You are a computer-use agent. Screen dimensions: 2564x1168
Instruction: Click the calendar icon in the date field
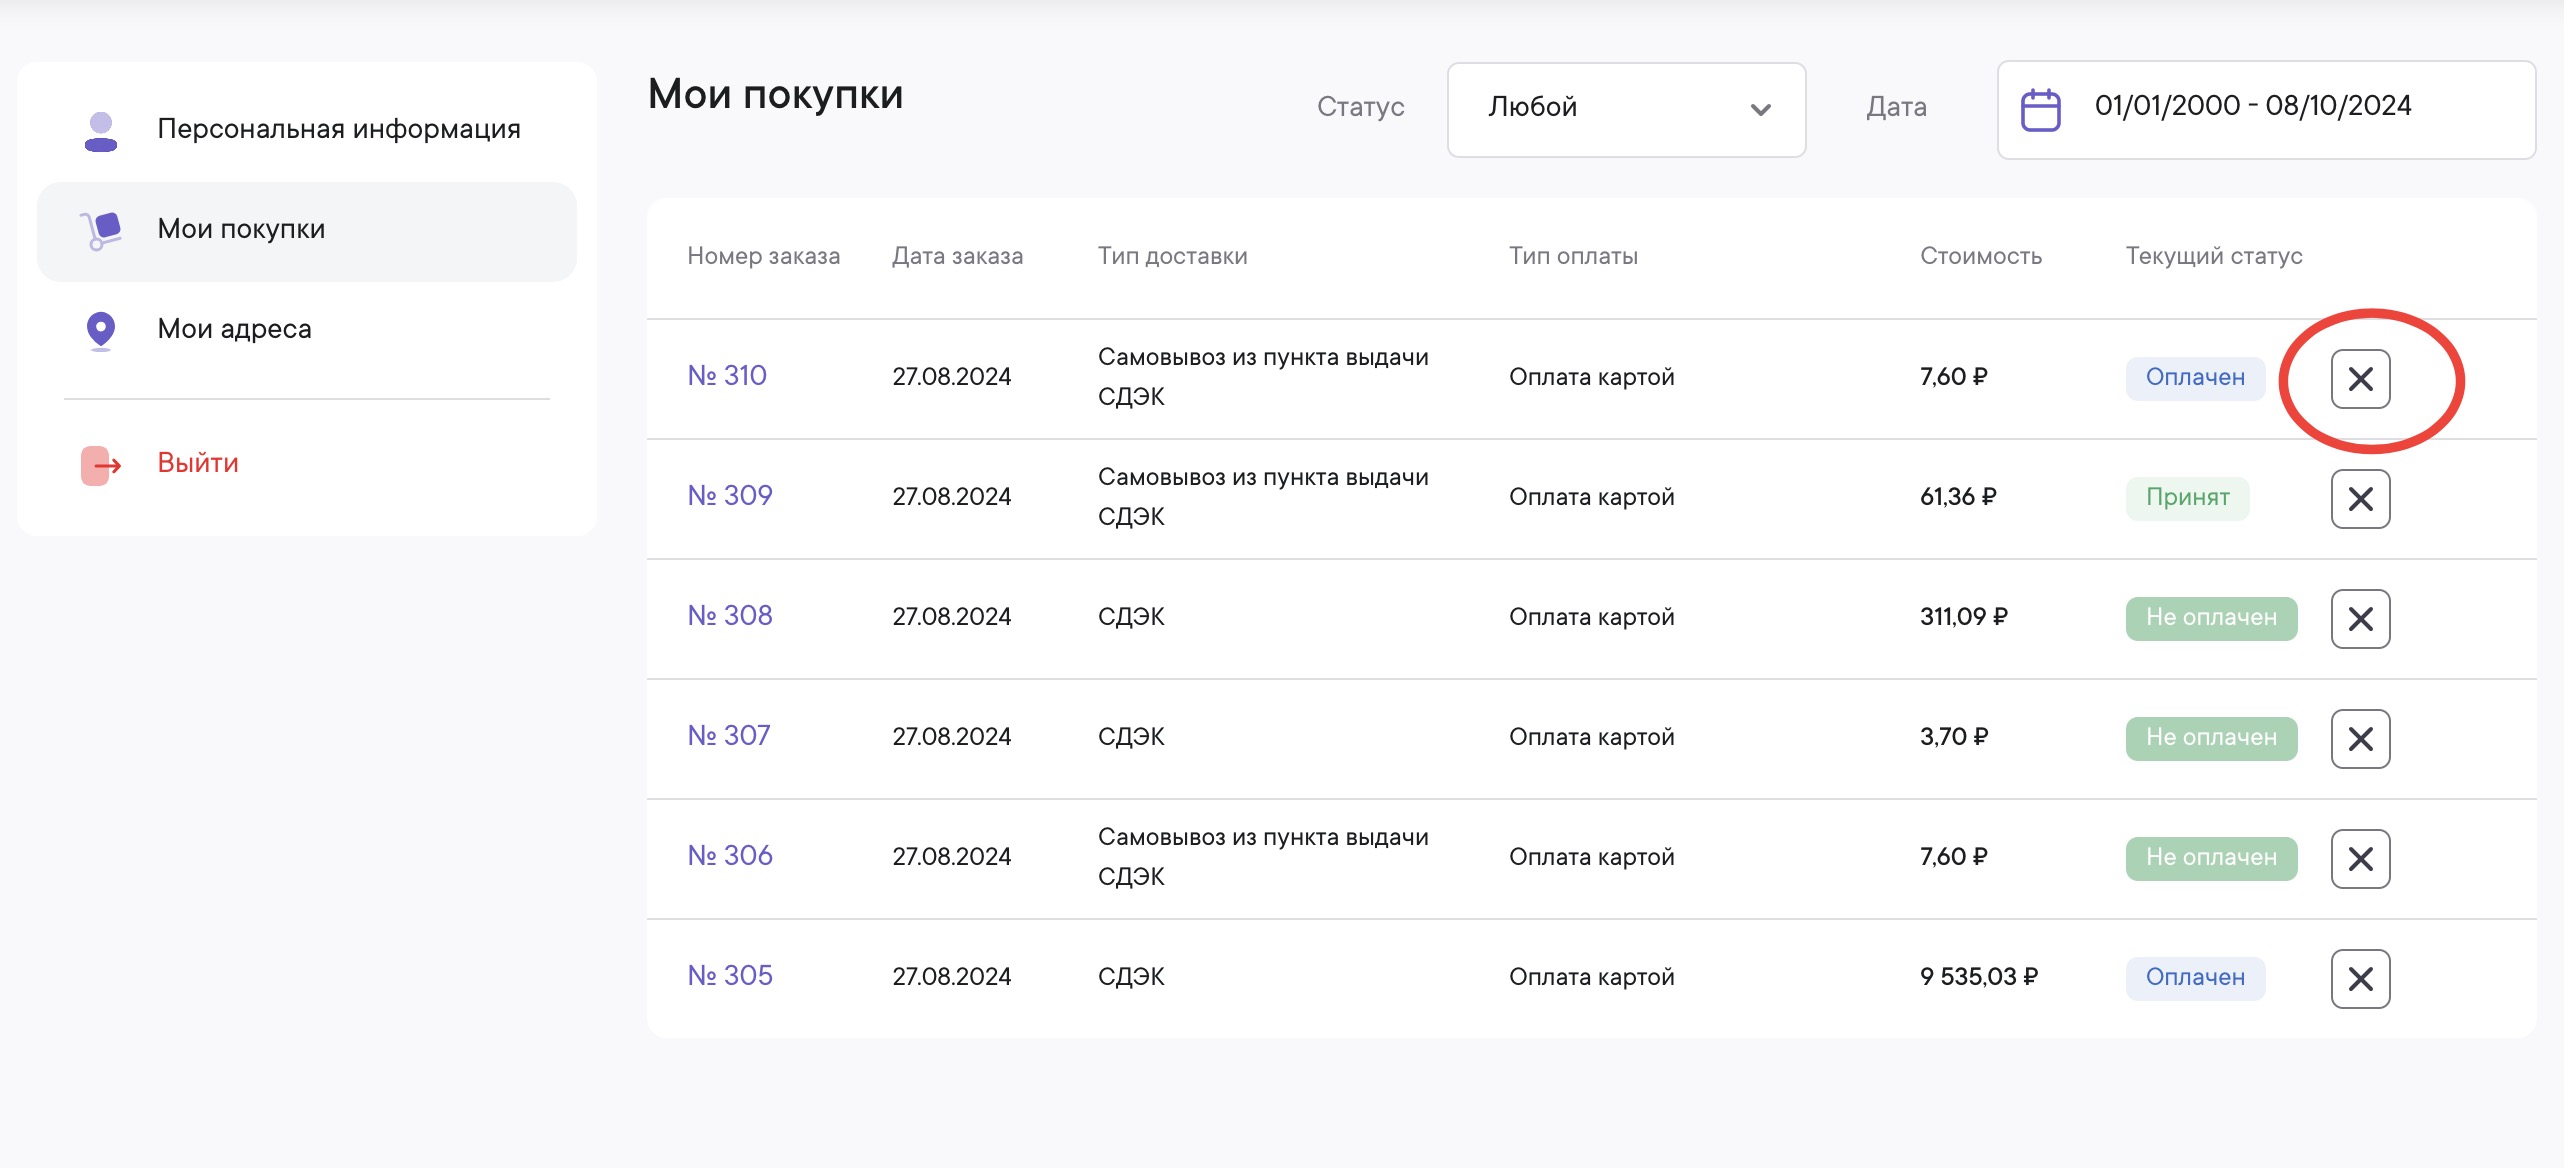coord(2041,110)
